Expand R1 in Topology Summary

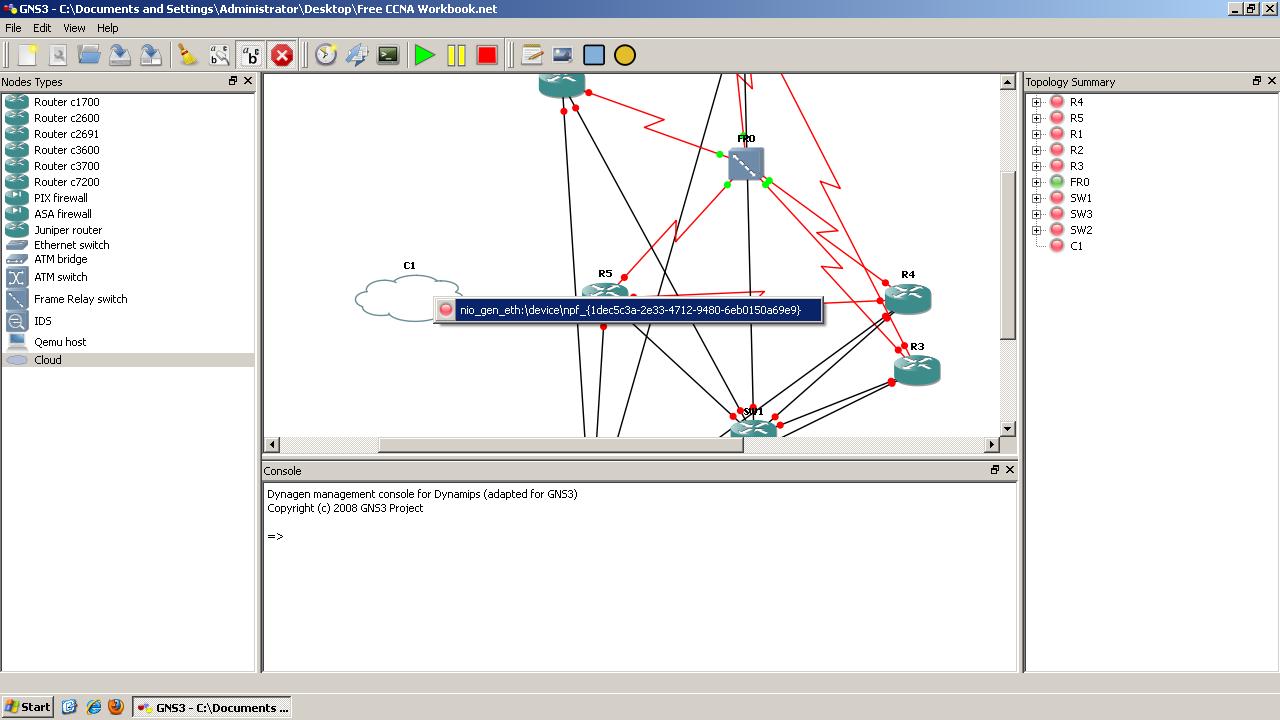pos(1037,134)
